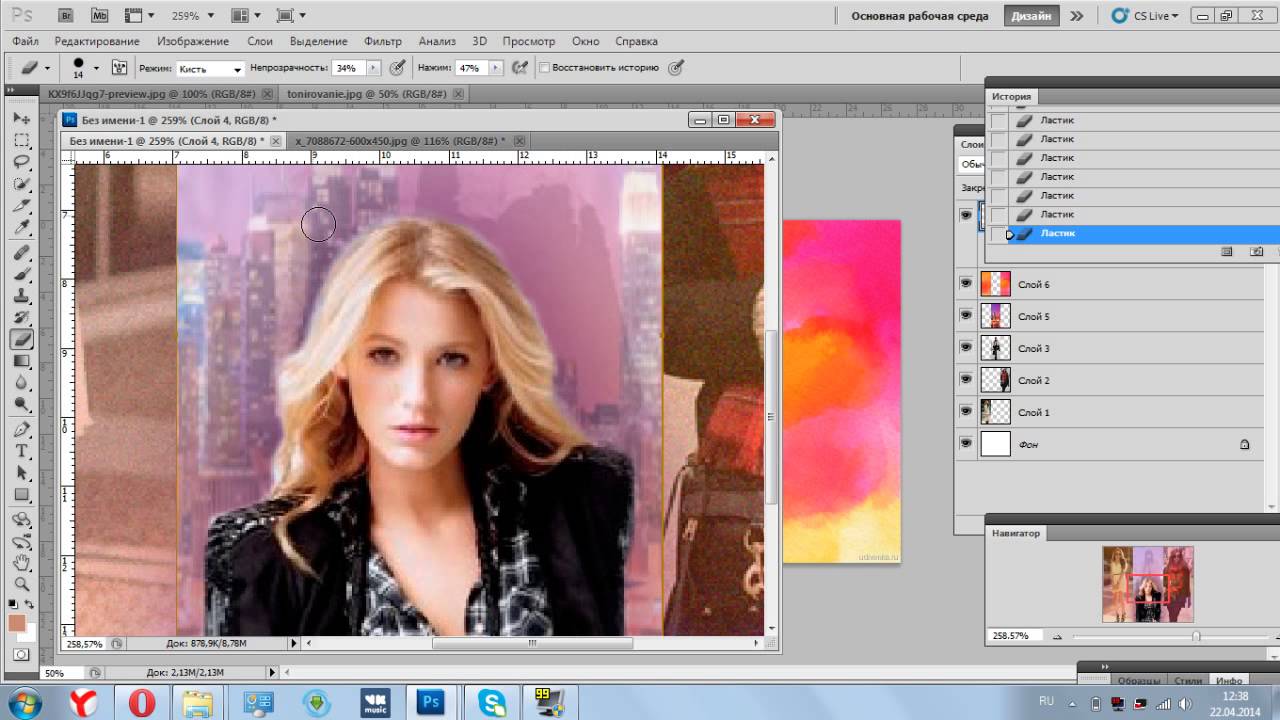Hide layer Слой 6
This screenshot has width=1280, height=720.
click(x=966, y=284)
